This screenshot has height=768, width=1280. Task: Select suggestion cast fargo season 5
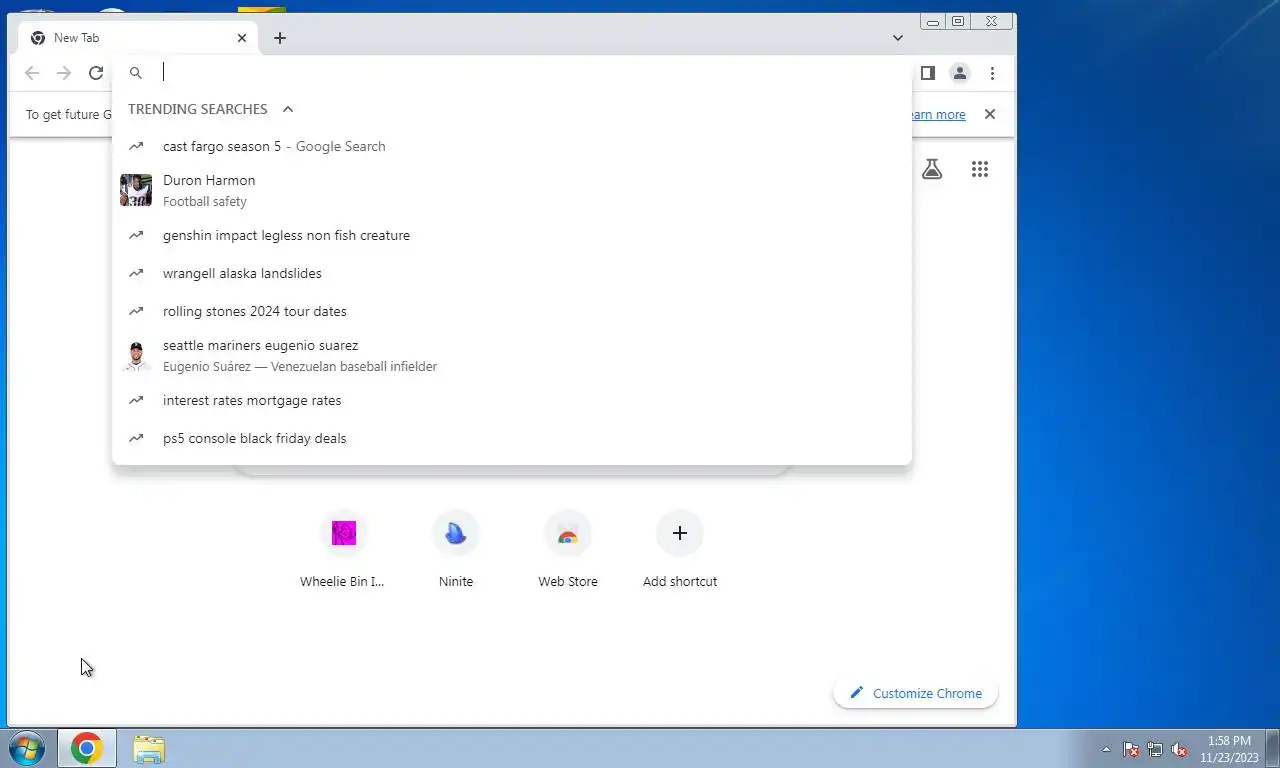pyautogui.click(x=512, y=146)
